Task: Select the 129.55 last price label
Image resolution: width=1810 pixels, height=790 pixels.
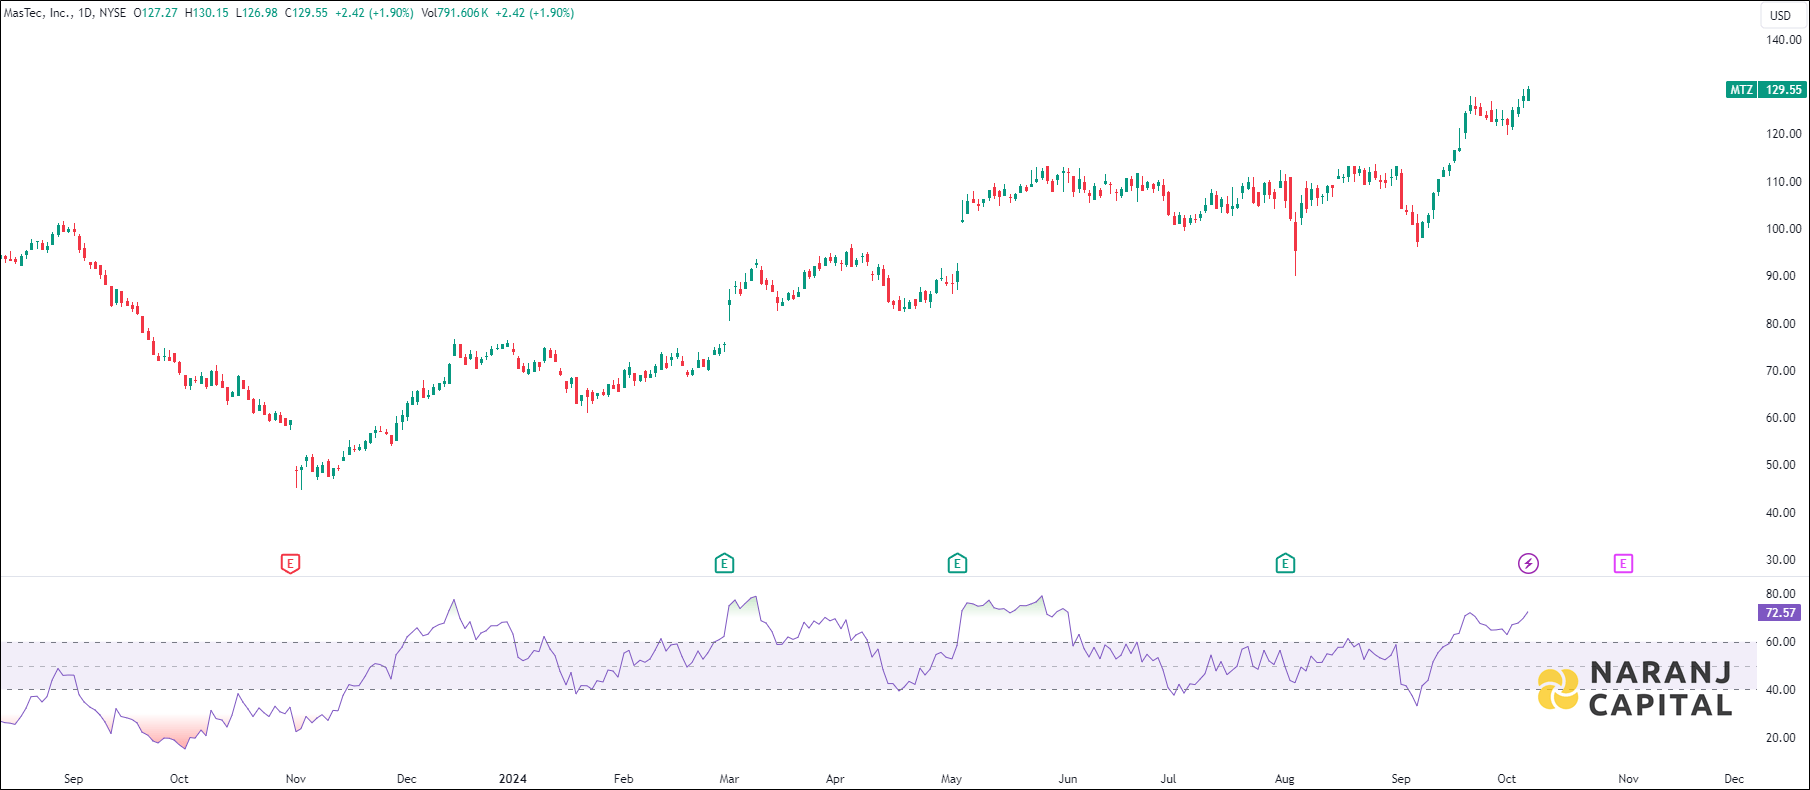Action: point(1783,90)
